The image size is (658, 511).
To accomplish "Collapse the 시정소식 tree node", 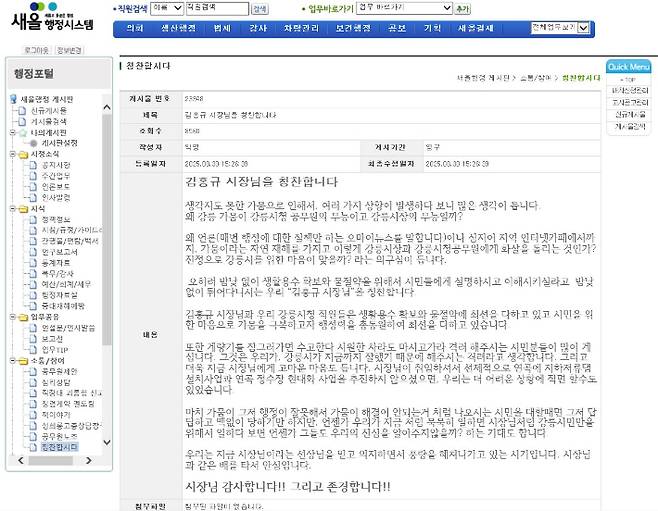I will pyautogui.click(x=13, y=154).
